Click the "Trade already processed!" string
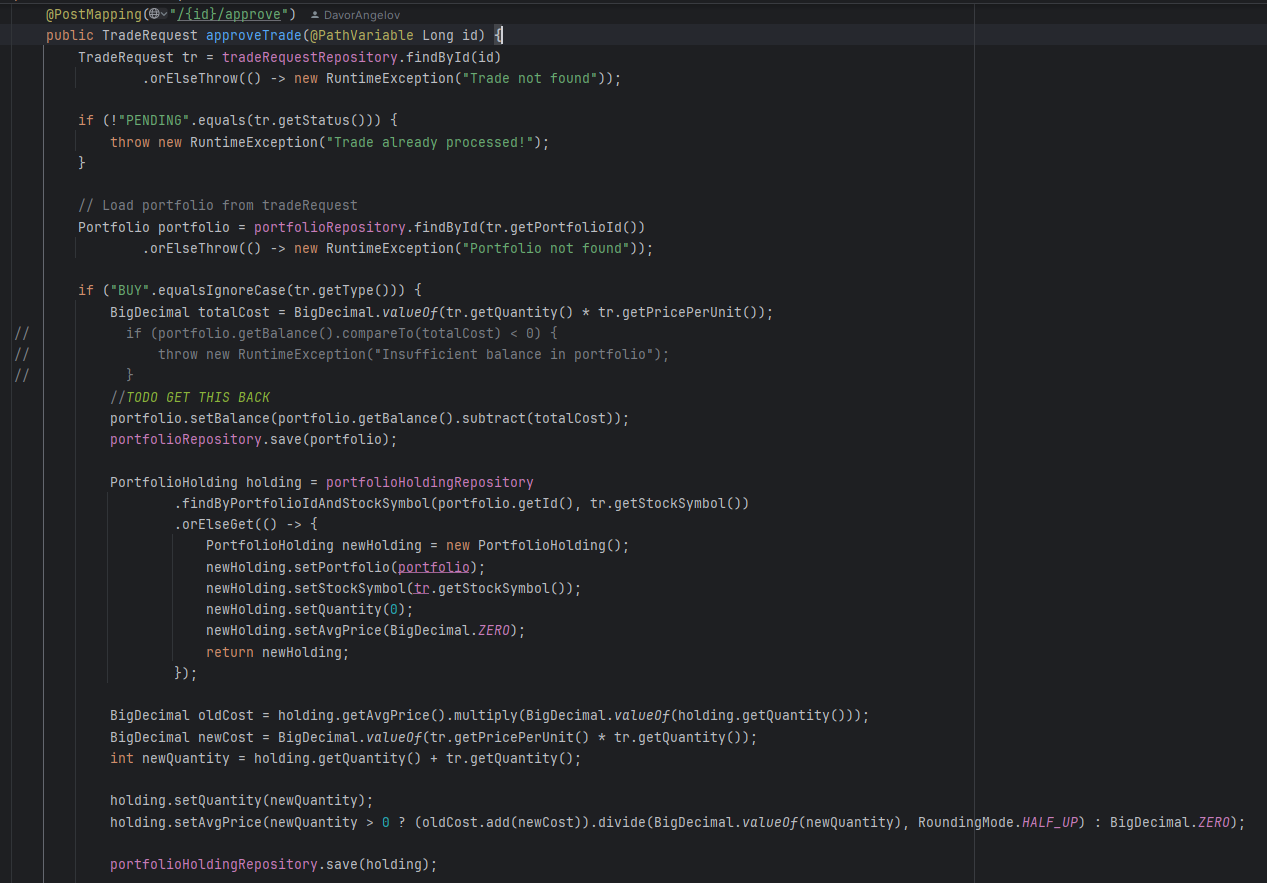The image size is (1267, 883). click(430, 142)
